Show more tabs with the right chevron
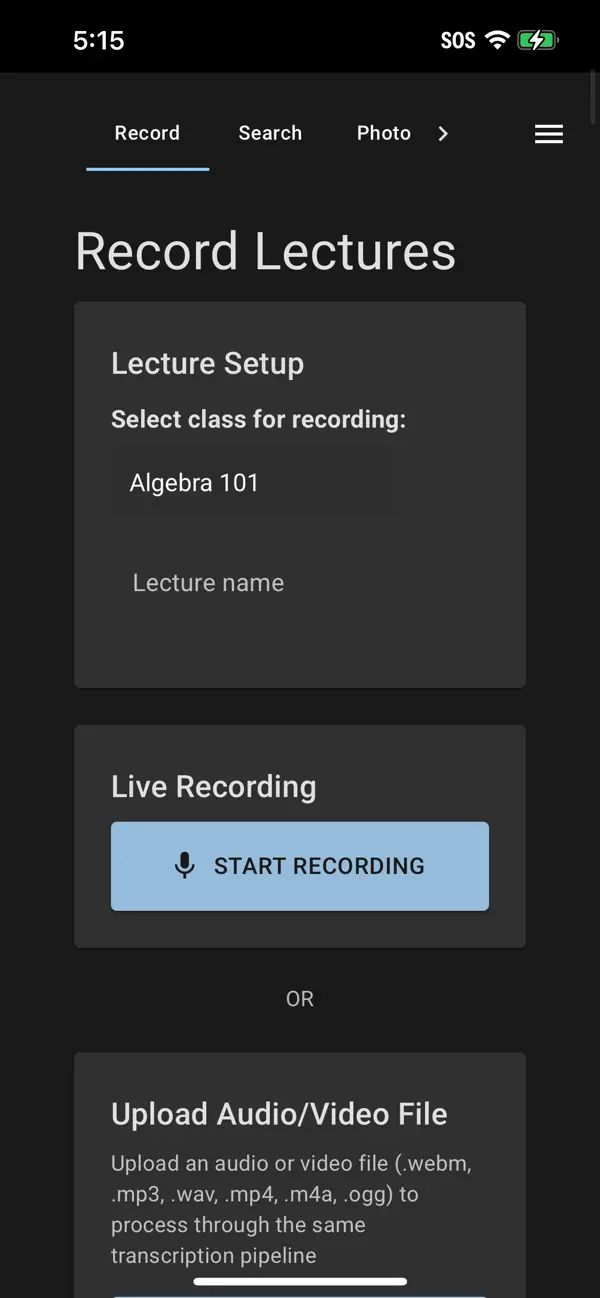Viewport: 600px width, 1298px height. pyautogui.click(x=443, y=133)
